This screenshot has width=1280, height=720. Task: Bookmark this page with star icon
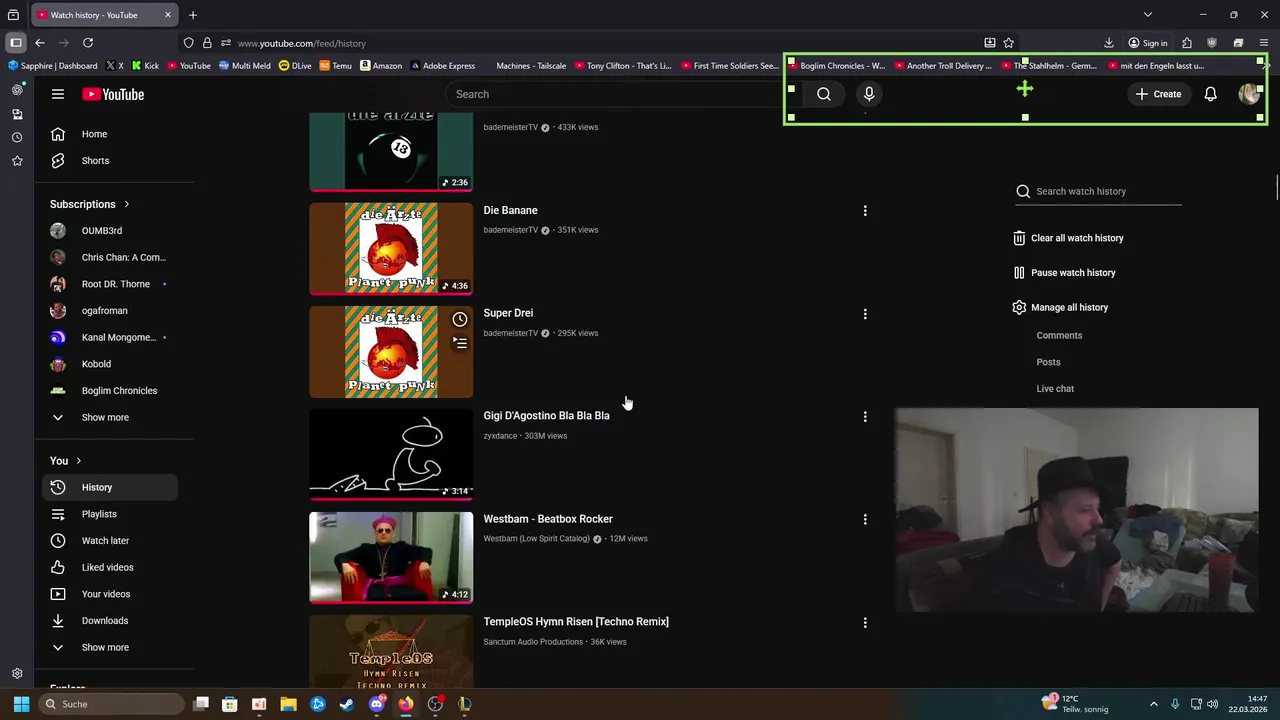[1008, 43]
